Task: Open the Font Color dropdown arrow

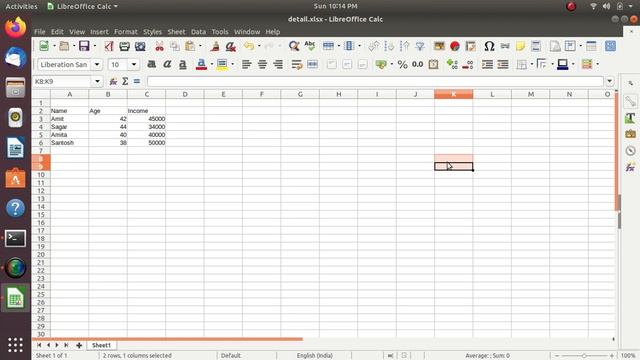Action: [211, 64]
